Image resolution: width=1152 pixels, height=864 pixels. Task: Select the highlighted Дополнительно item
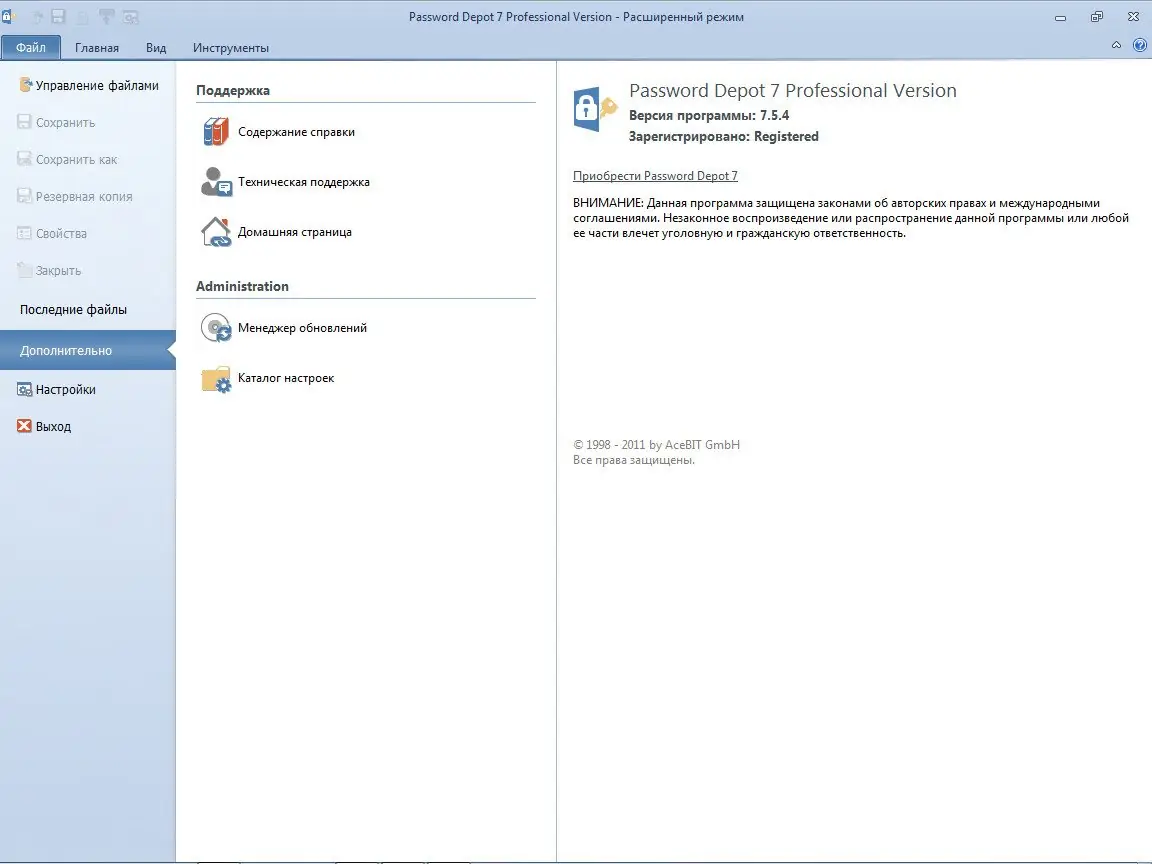(x=87, y=350)
